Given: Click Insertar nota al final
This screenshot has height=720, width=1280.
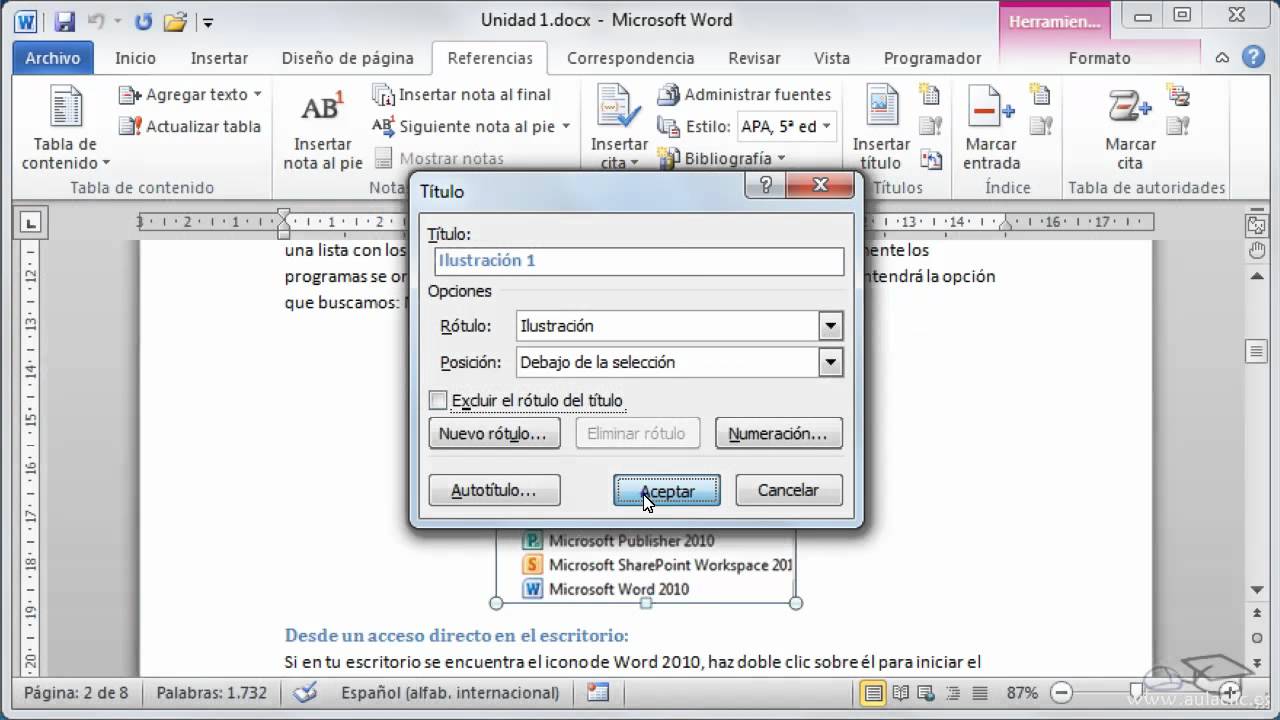Looking at the screenshot, I should (x=462, y=95).
